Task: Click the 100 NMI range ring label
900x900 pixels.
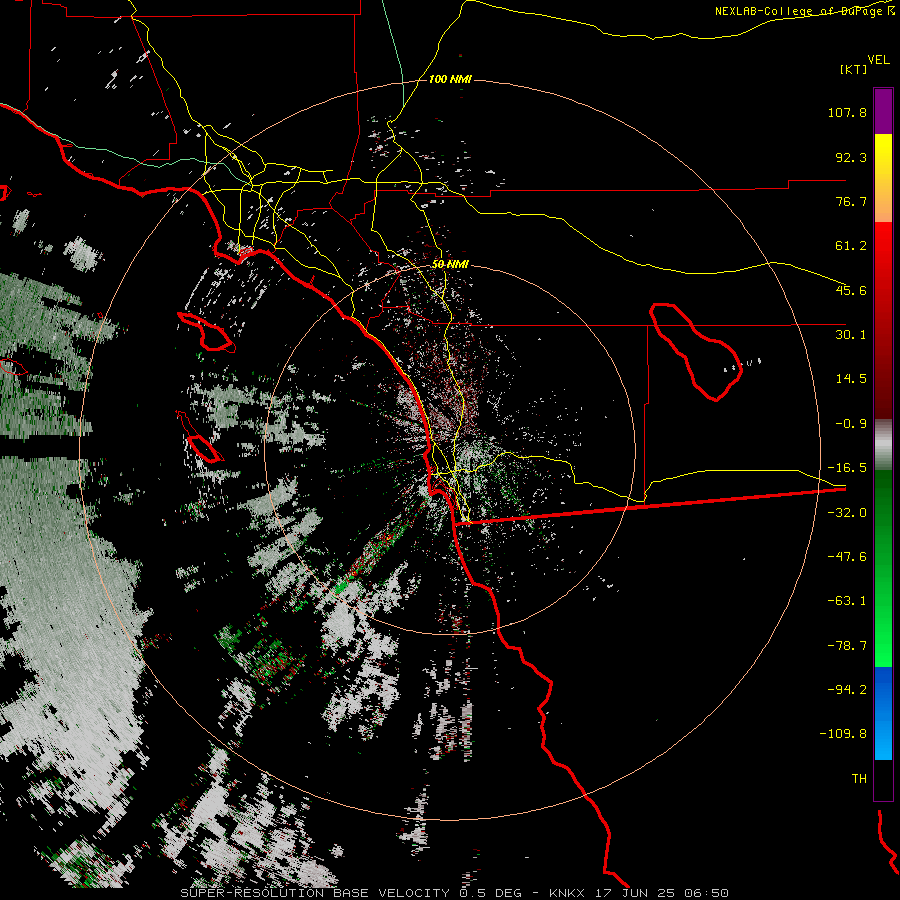Action: pyautogui.click(x=450, y=79)
